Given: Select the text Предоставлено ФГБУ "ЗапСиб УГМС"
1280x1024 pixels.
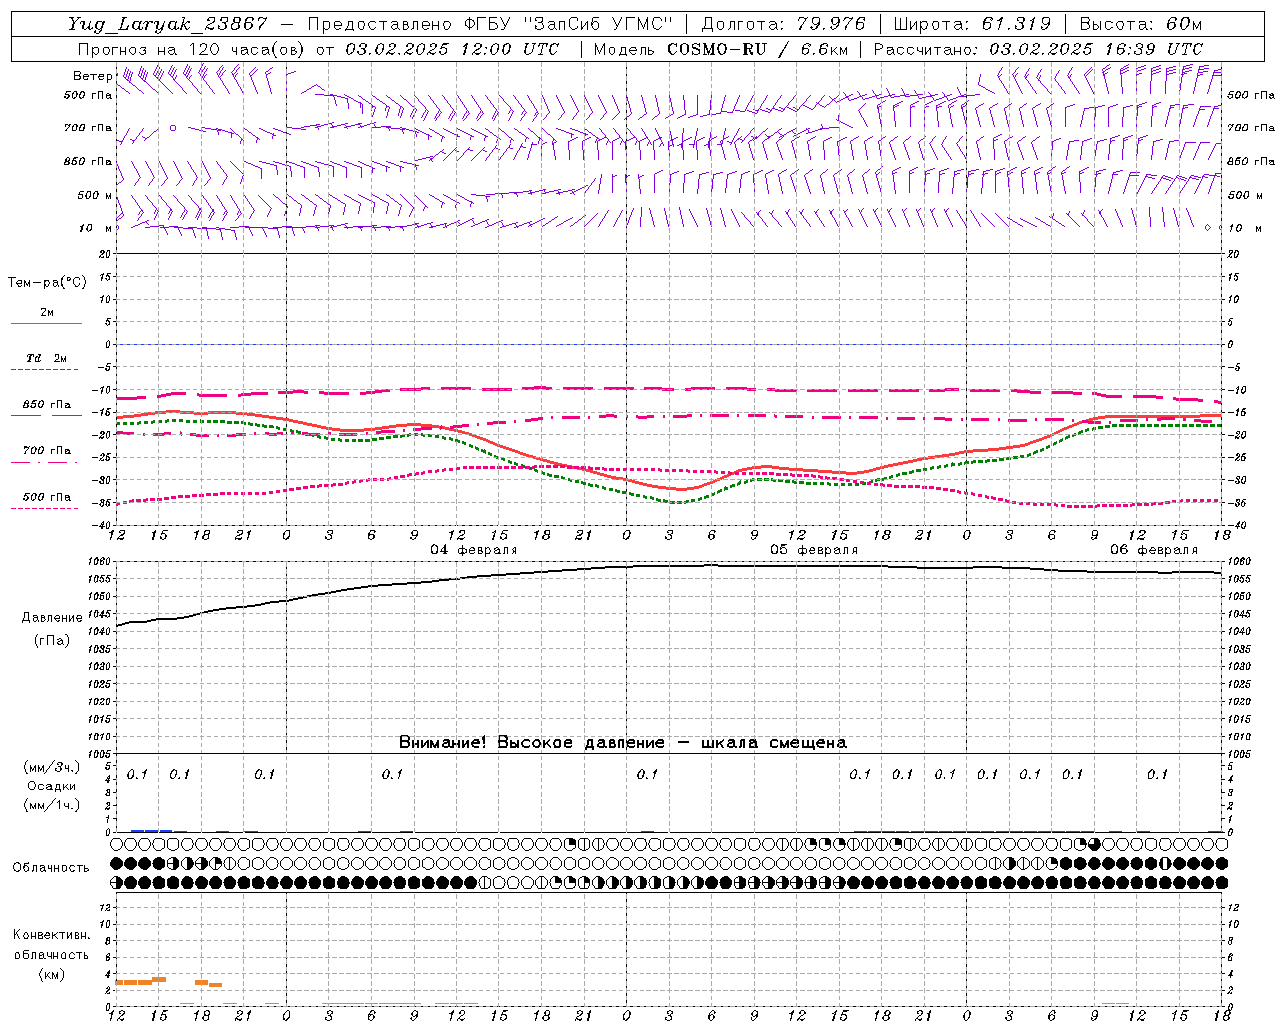Looking at the screenshot, I should click(490, 24).
